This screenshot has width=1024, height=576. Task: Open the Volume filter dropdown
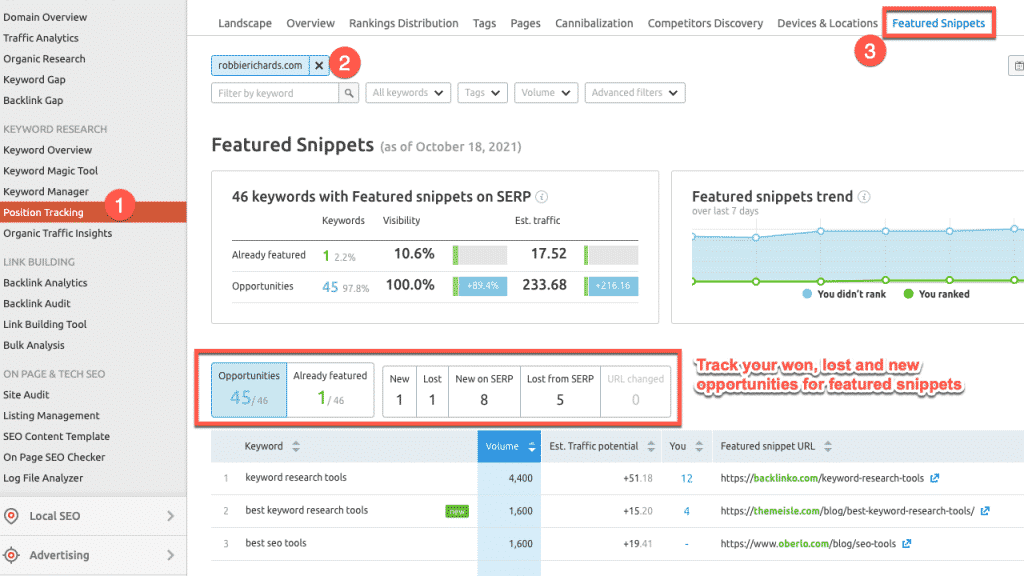click(x=544, y=92)
